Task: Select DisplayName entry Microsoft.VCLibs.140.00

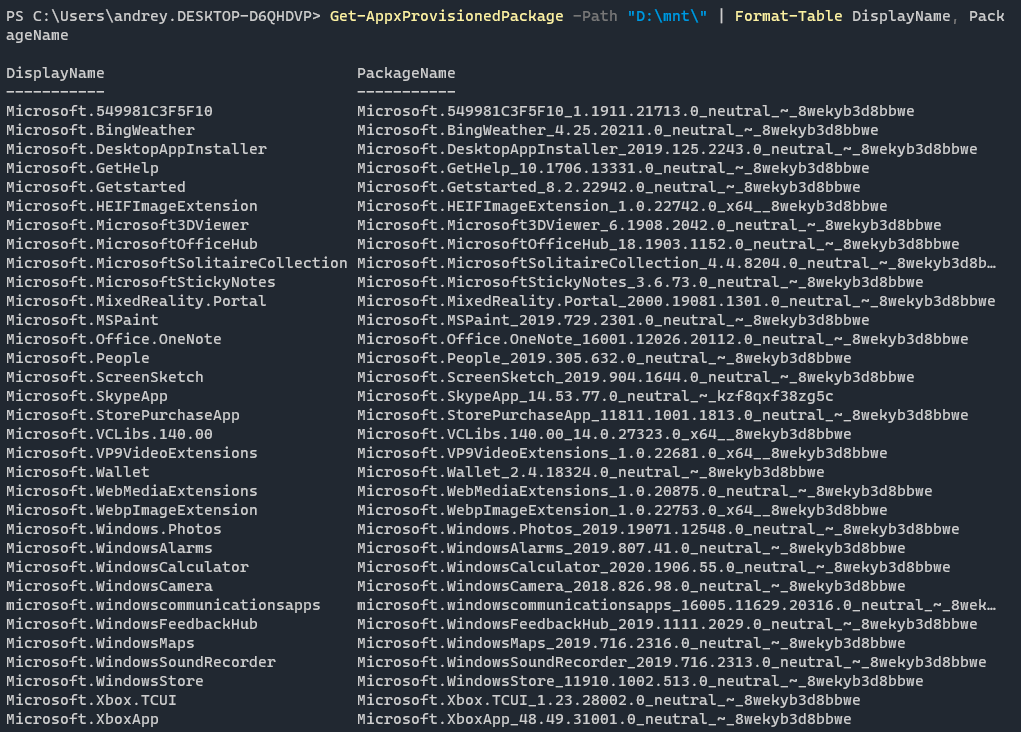Action: [109, 434]
